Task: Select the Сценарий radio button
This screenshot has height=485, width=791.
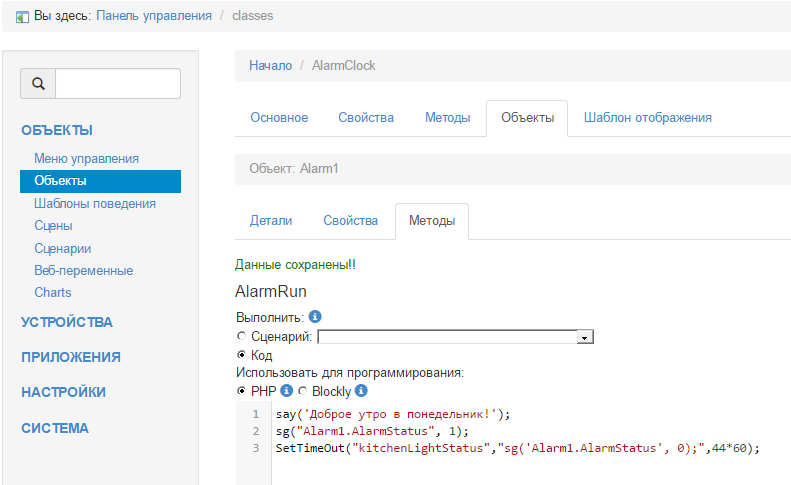Action: 241,337
